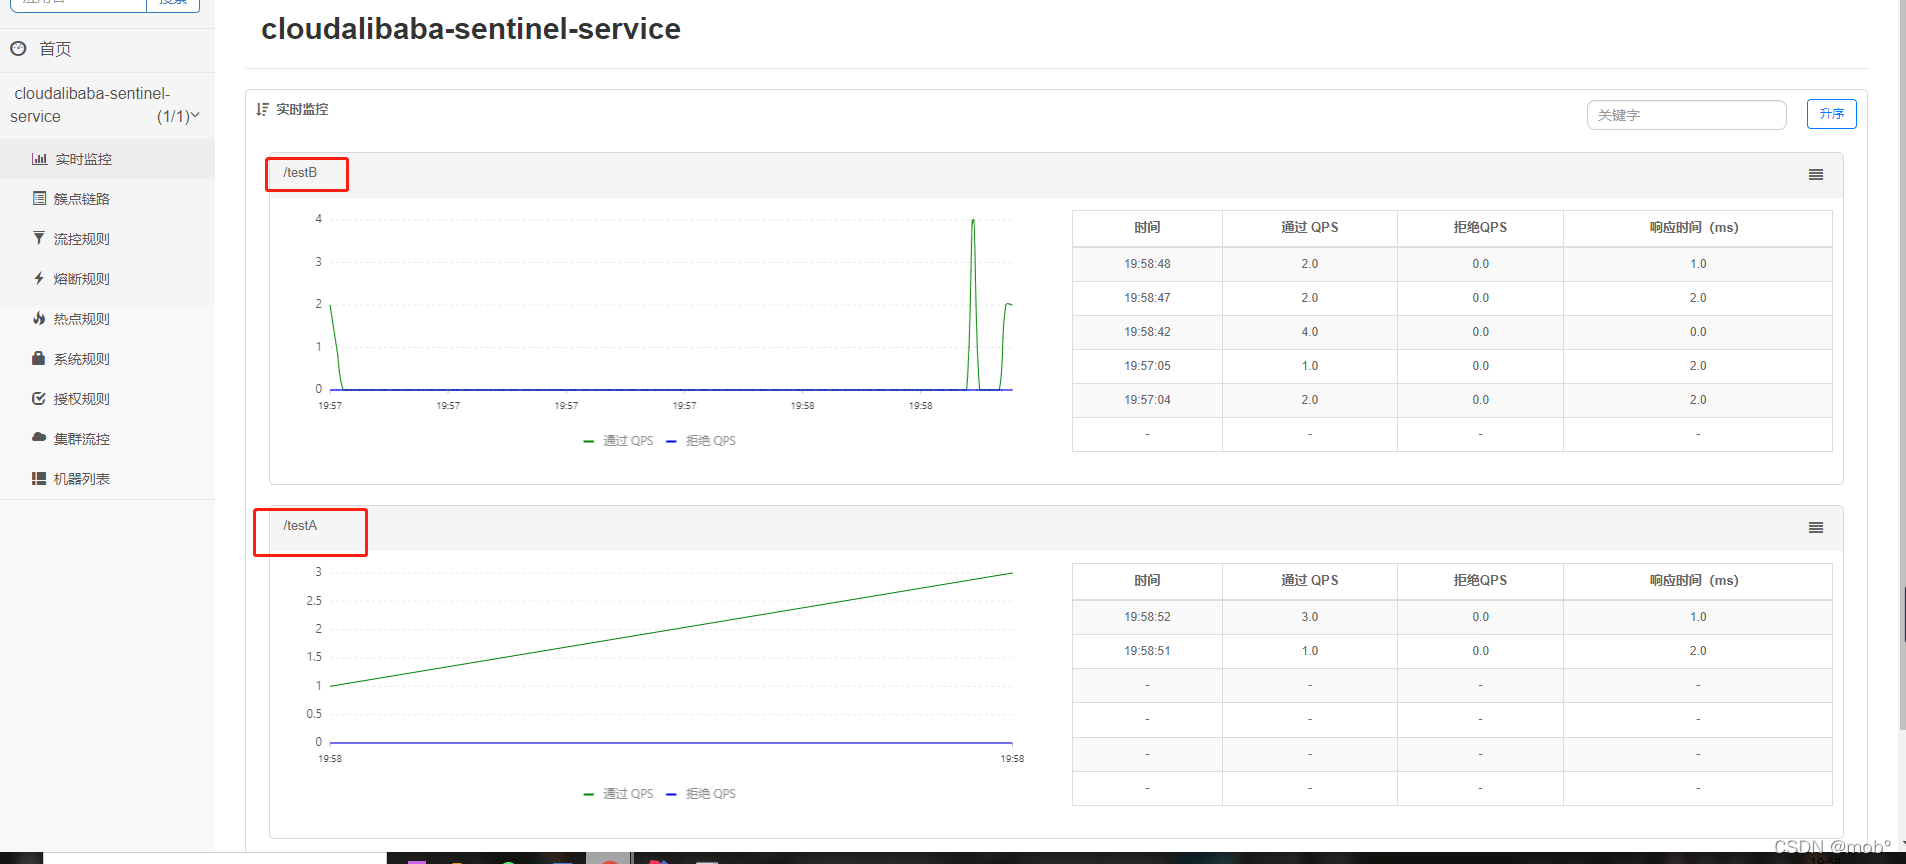Click the 升序 sort button
This screenshot has height=864, width=1906.
pyautogui.click(x=1831, y=114)
